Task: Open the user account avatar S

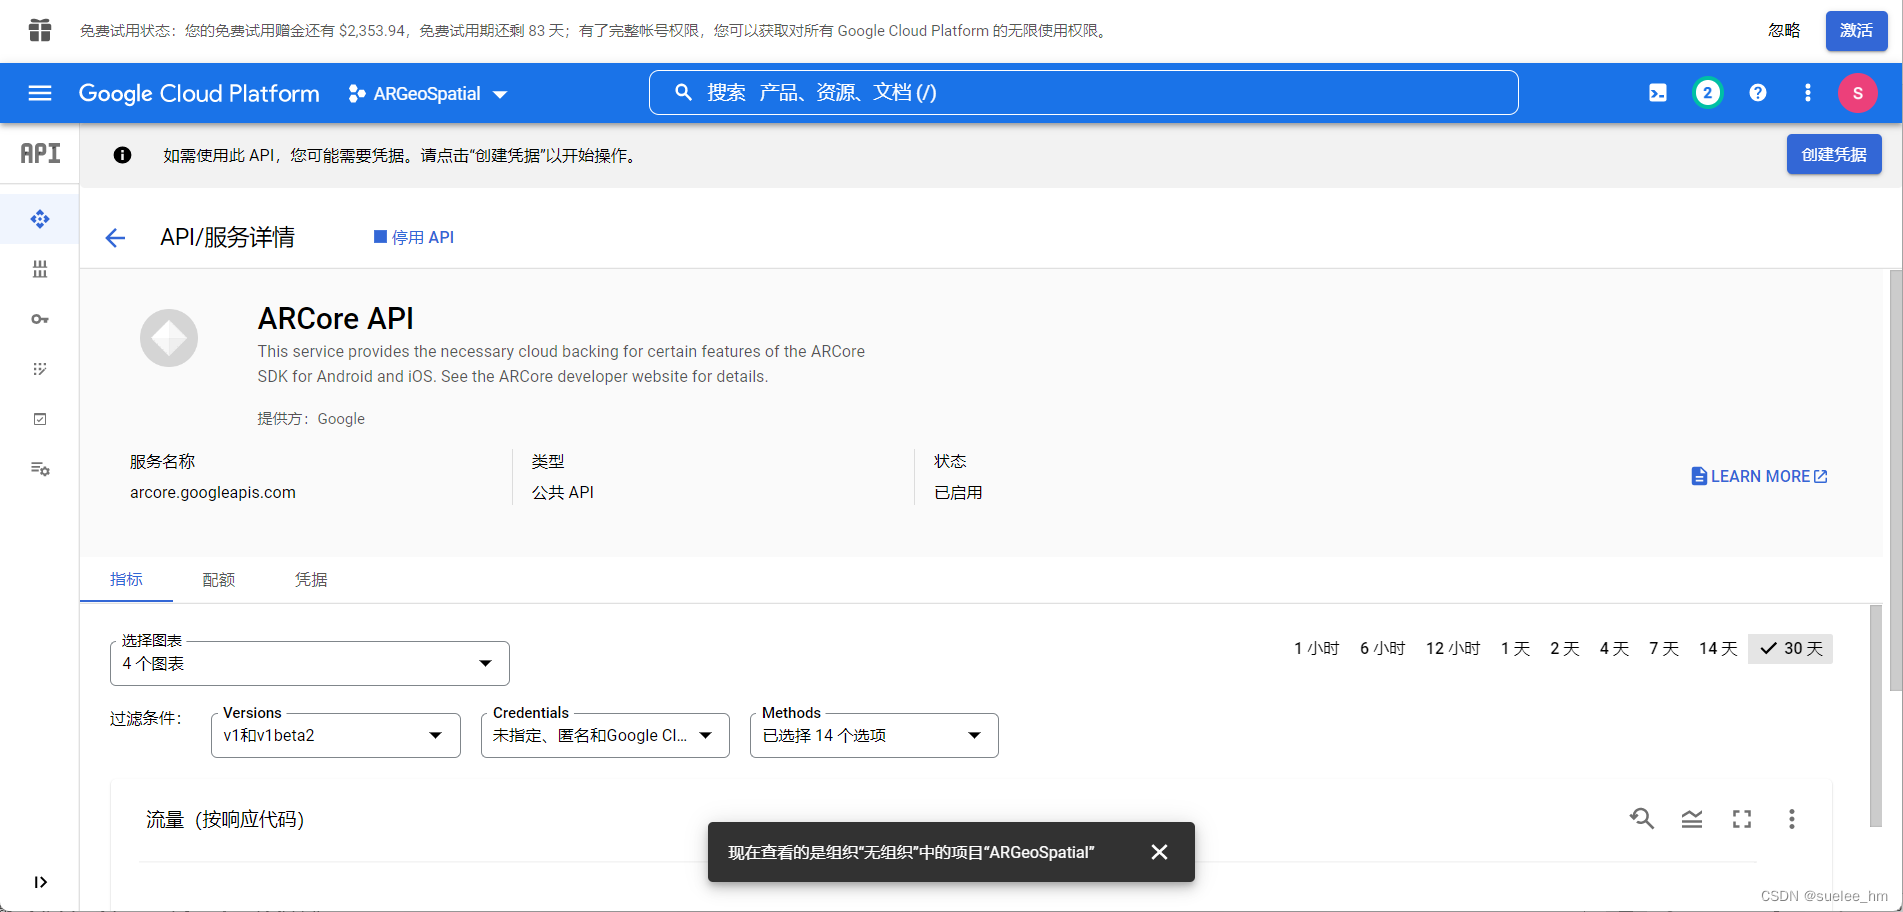Action: [x=1858, y=93]
